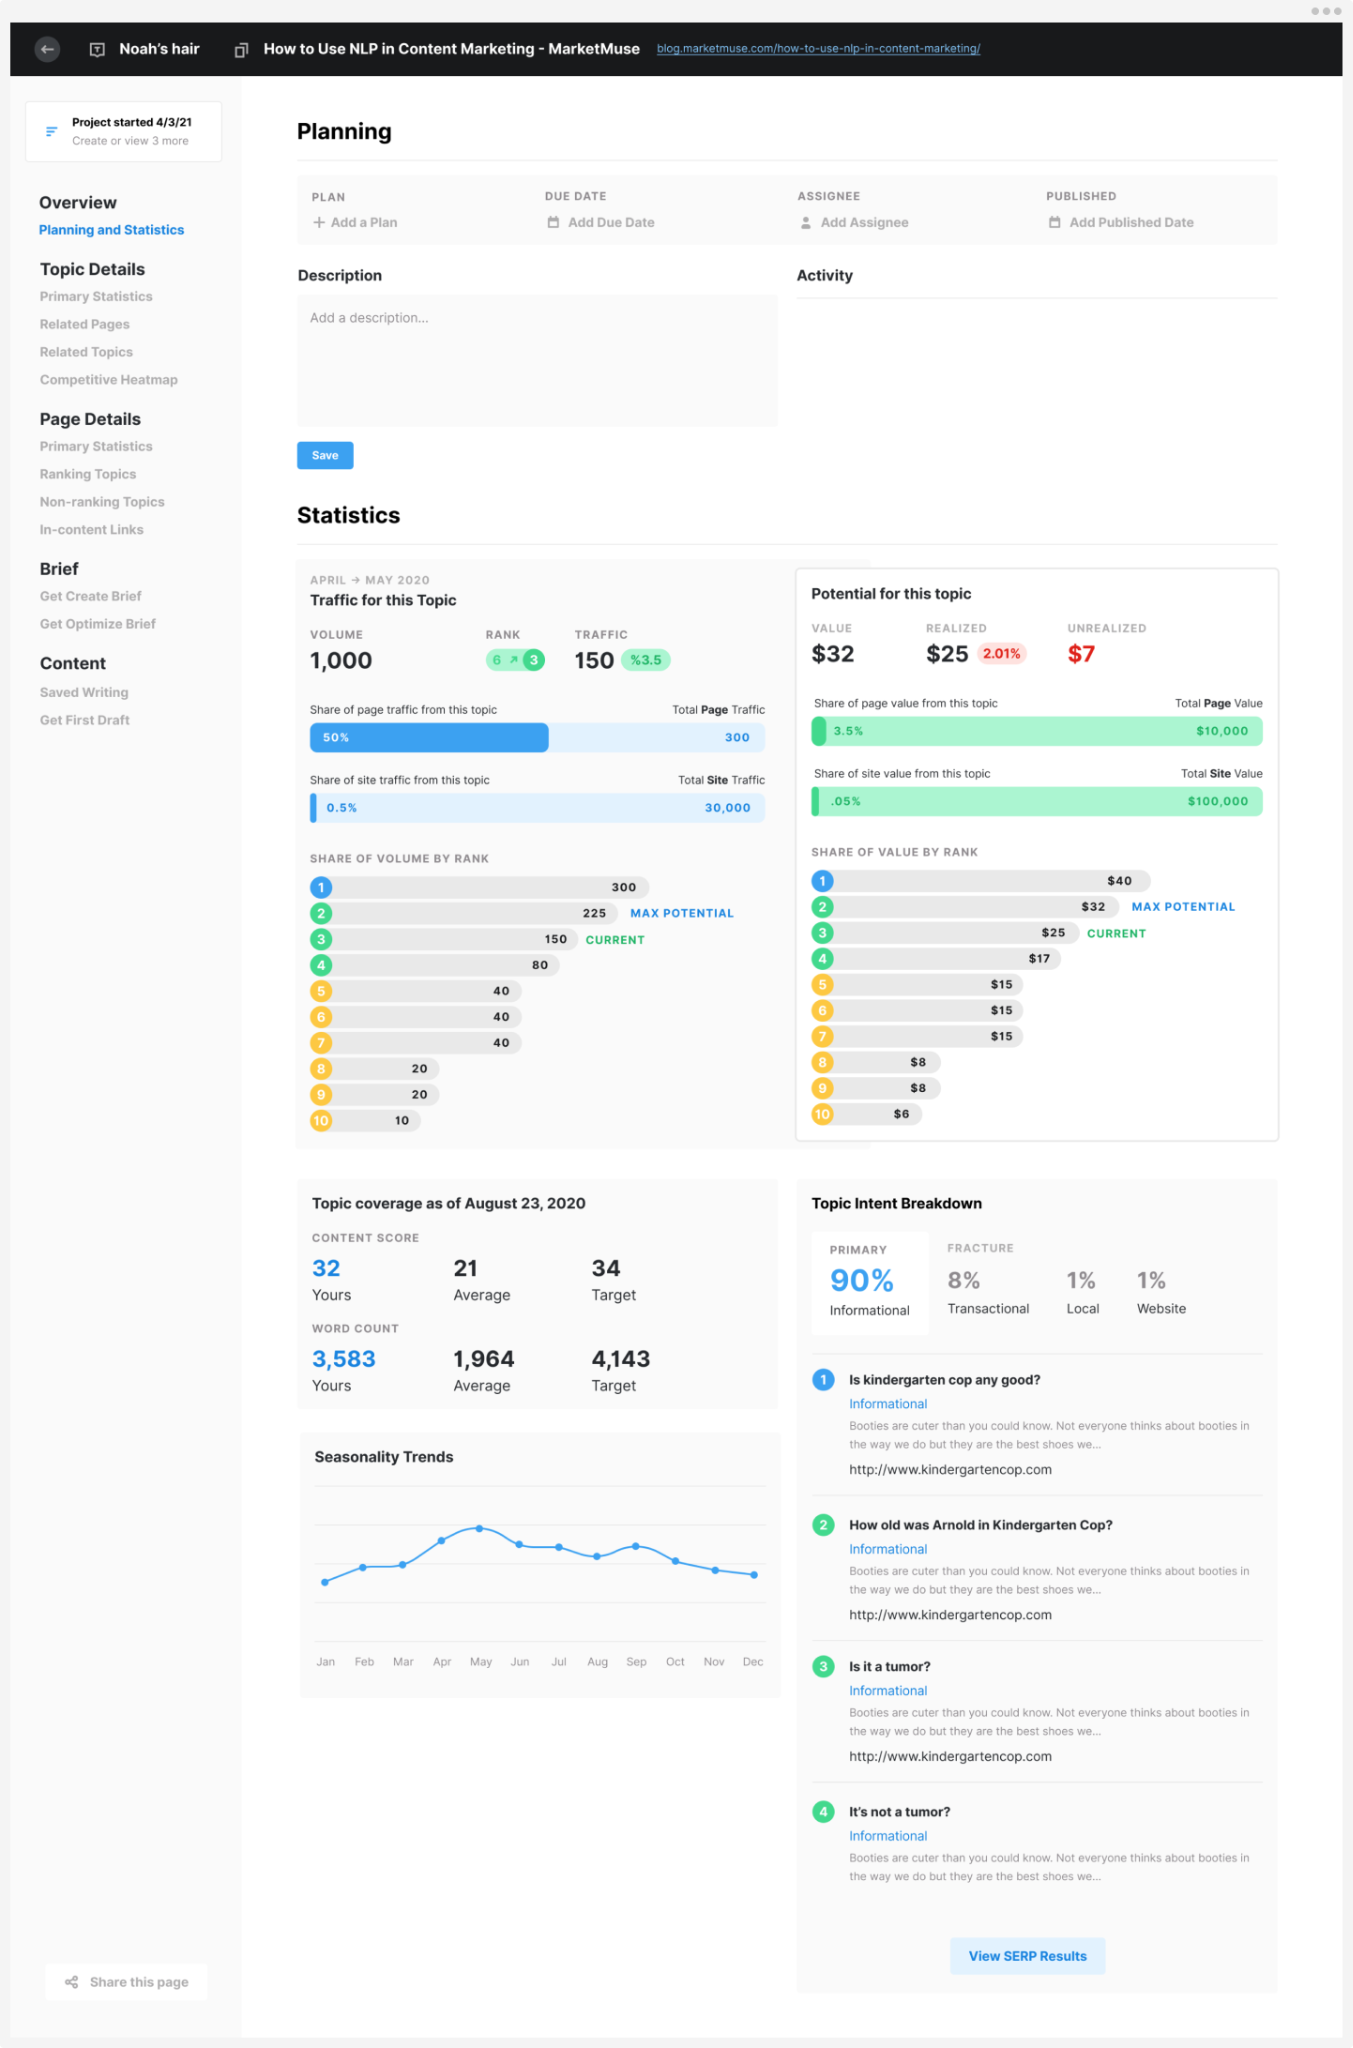Click the copy page icon before title

coord(241,49)
